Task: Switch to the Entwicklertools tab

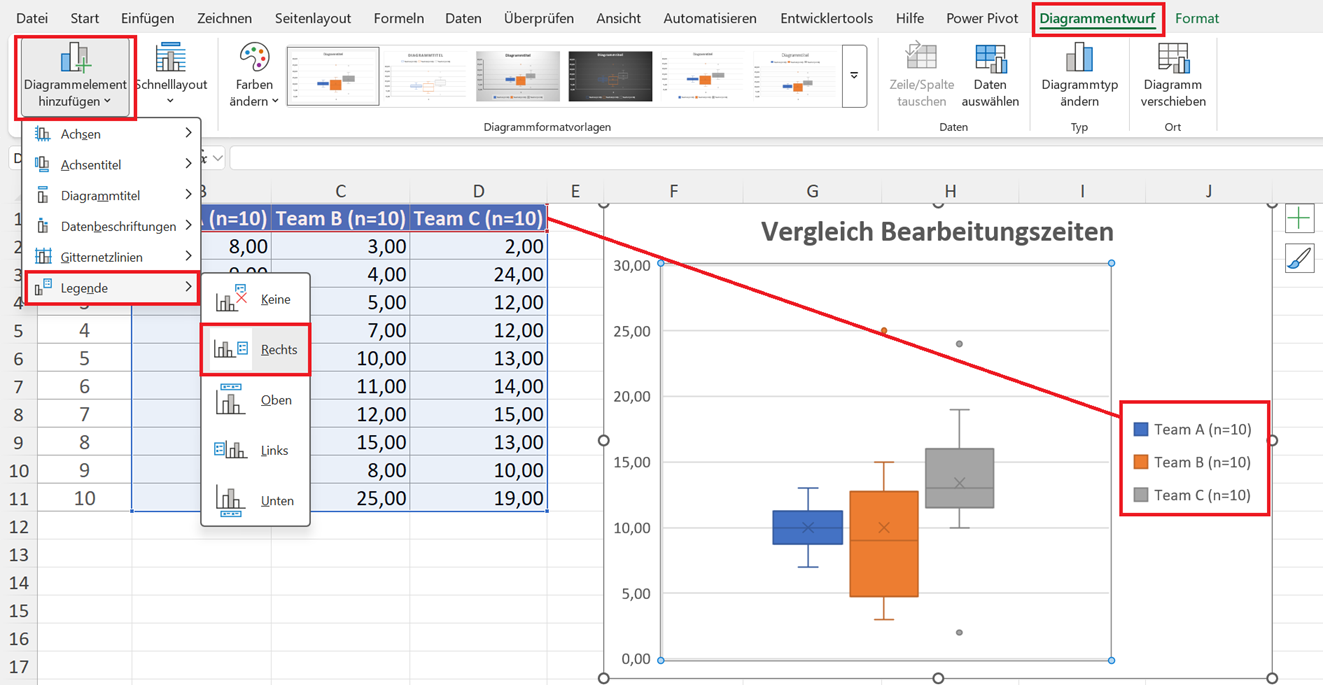Action: tap(826, 18)
